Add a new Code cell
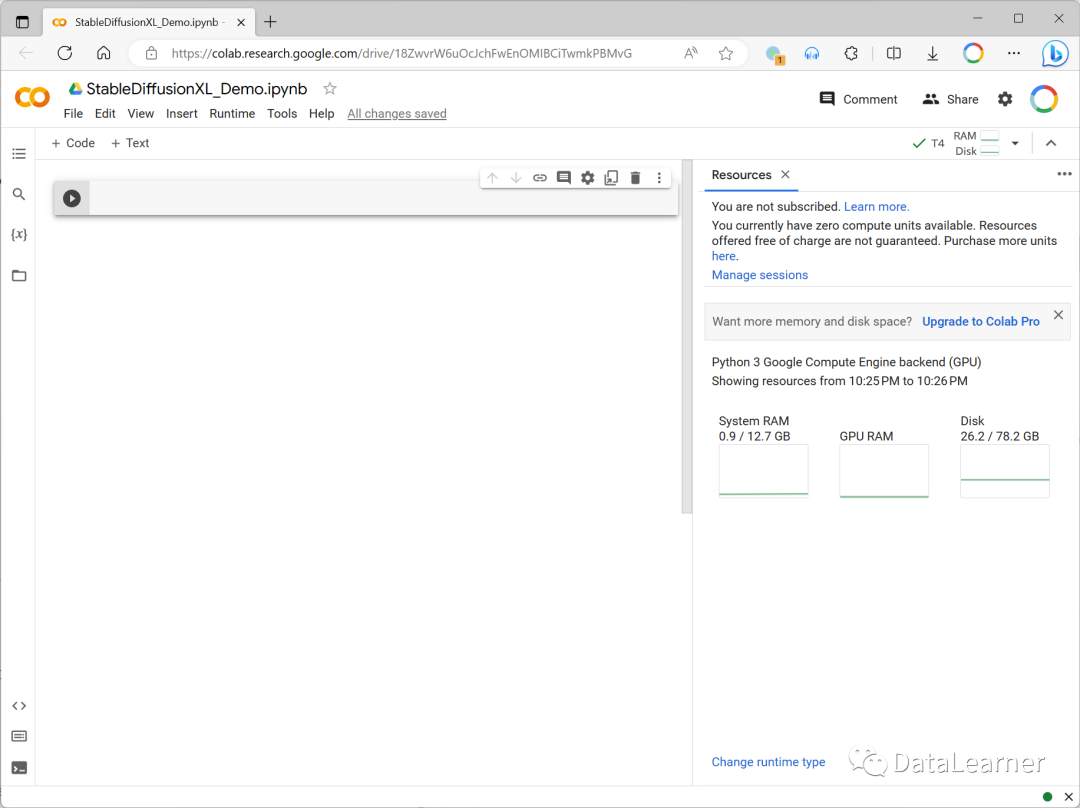The image size is (1080, 808). coord(73,143)
